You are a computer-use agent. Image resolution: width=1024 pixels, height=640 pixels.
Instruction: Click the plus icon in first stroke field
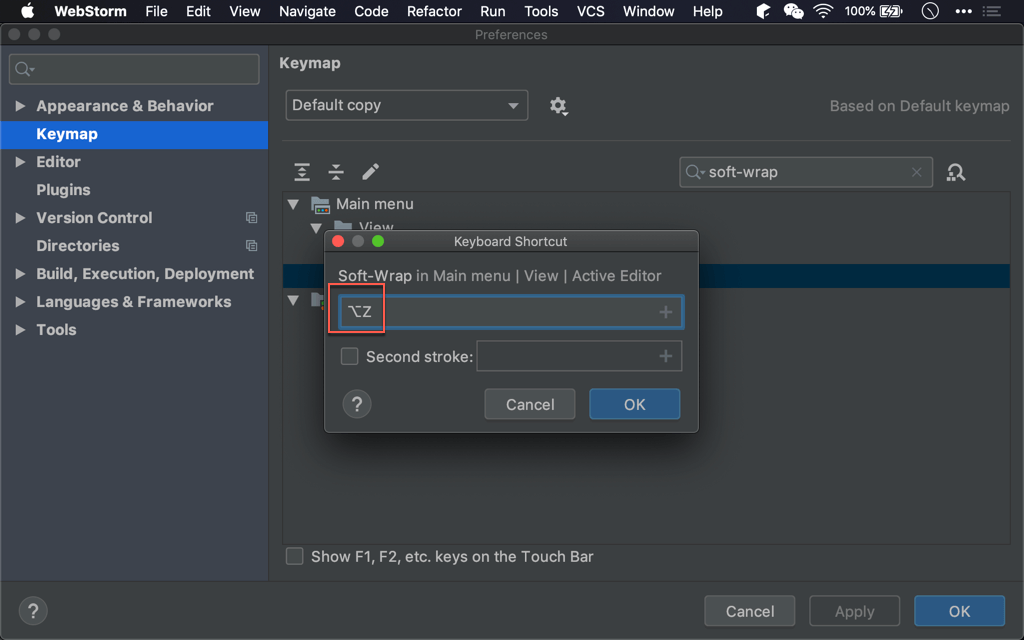point(666,312)
